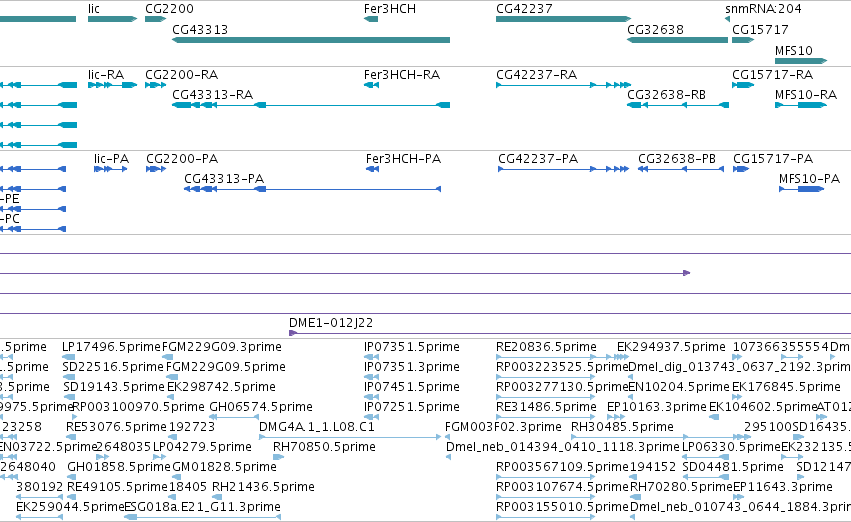Click the EK298742.5prime EST label

[221, 387]
